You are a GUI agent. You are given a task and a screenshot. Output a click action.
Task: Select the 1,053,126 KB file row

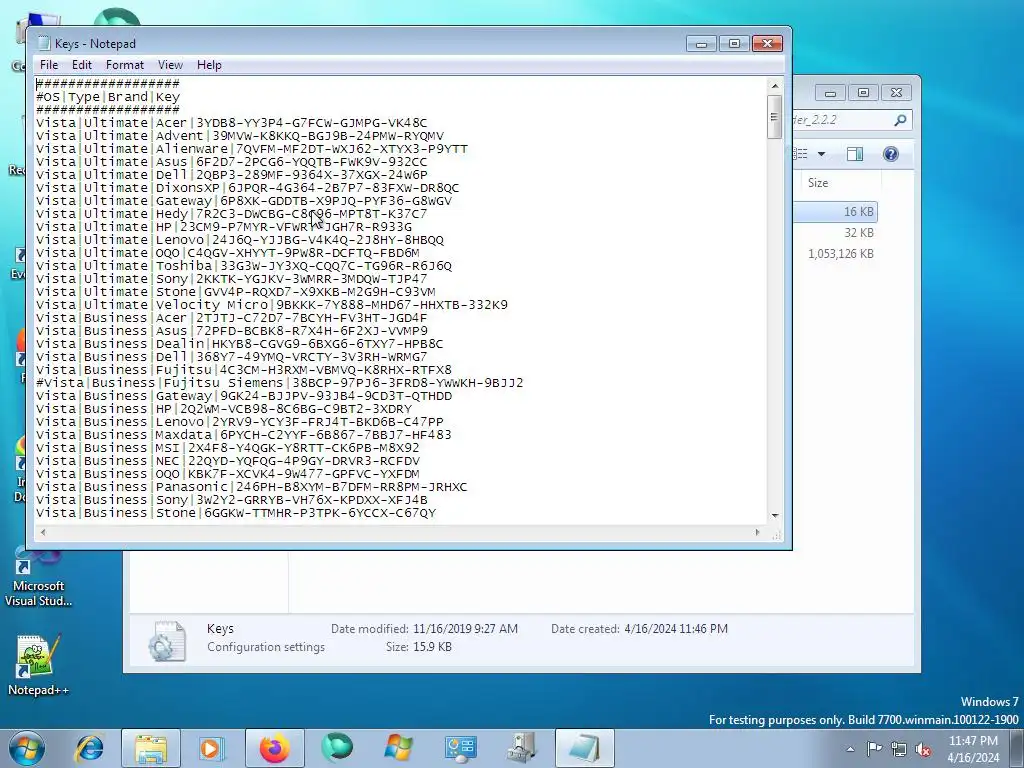point(835,254)
